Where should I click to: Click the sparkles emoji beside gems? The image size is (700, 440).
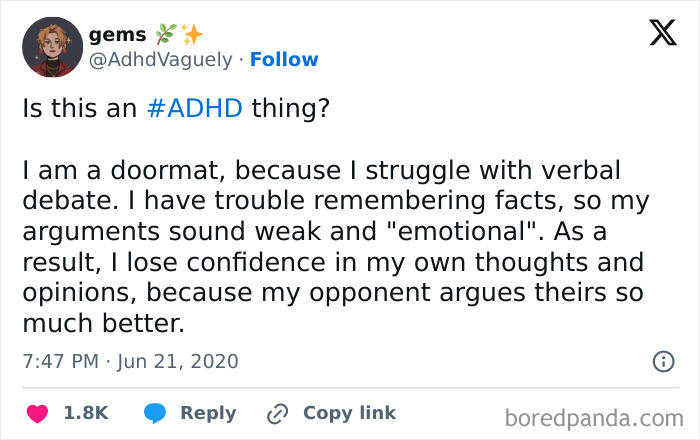192,34
